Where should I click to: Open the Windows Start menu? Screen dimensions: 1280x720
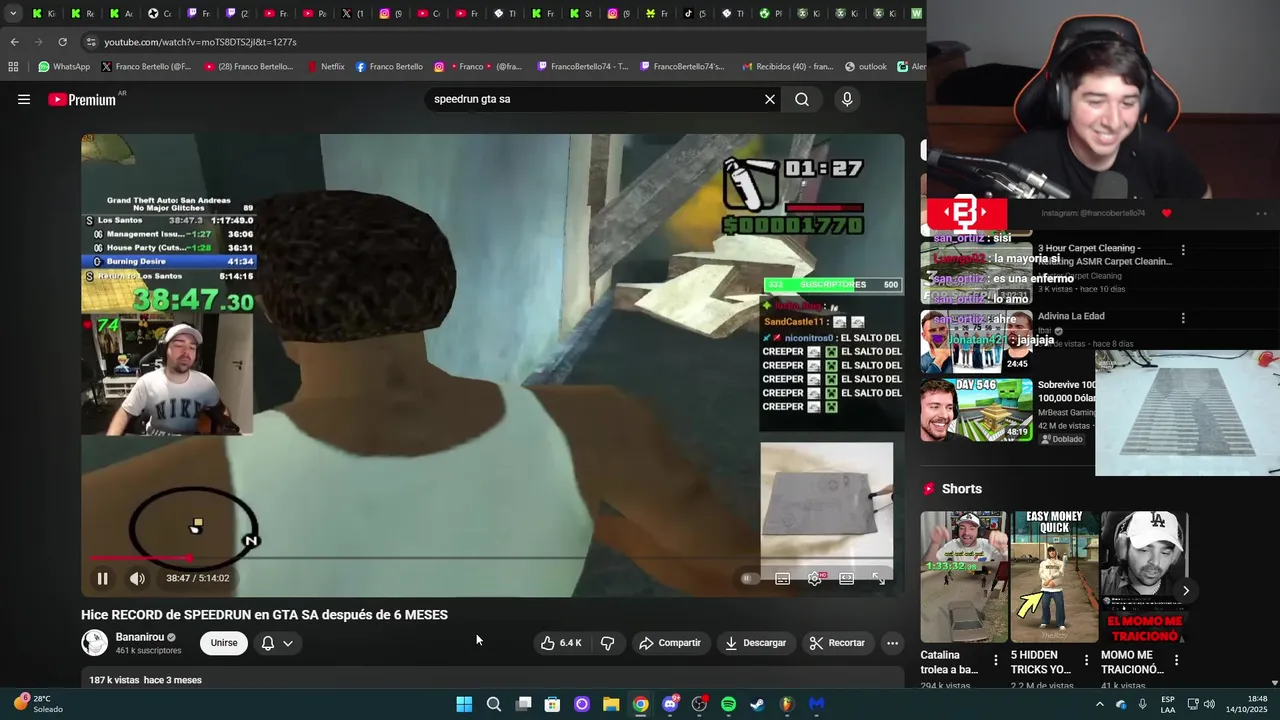pyautogui.click(x=464, y=704)
